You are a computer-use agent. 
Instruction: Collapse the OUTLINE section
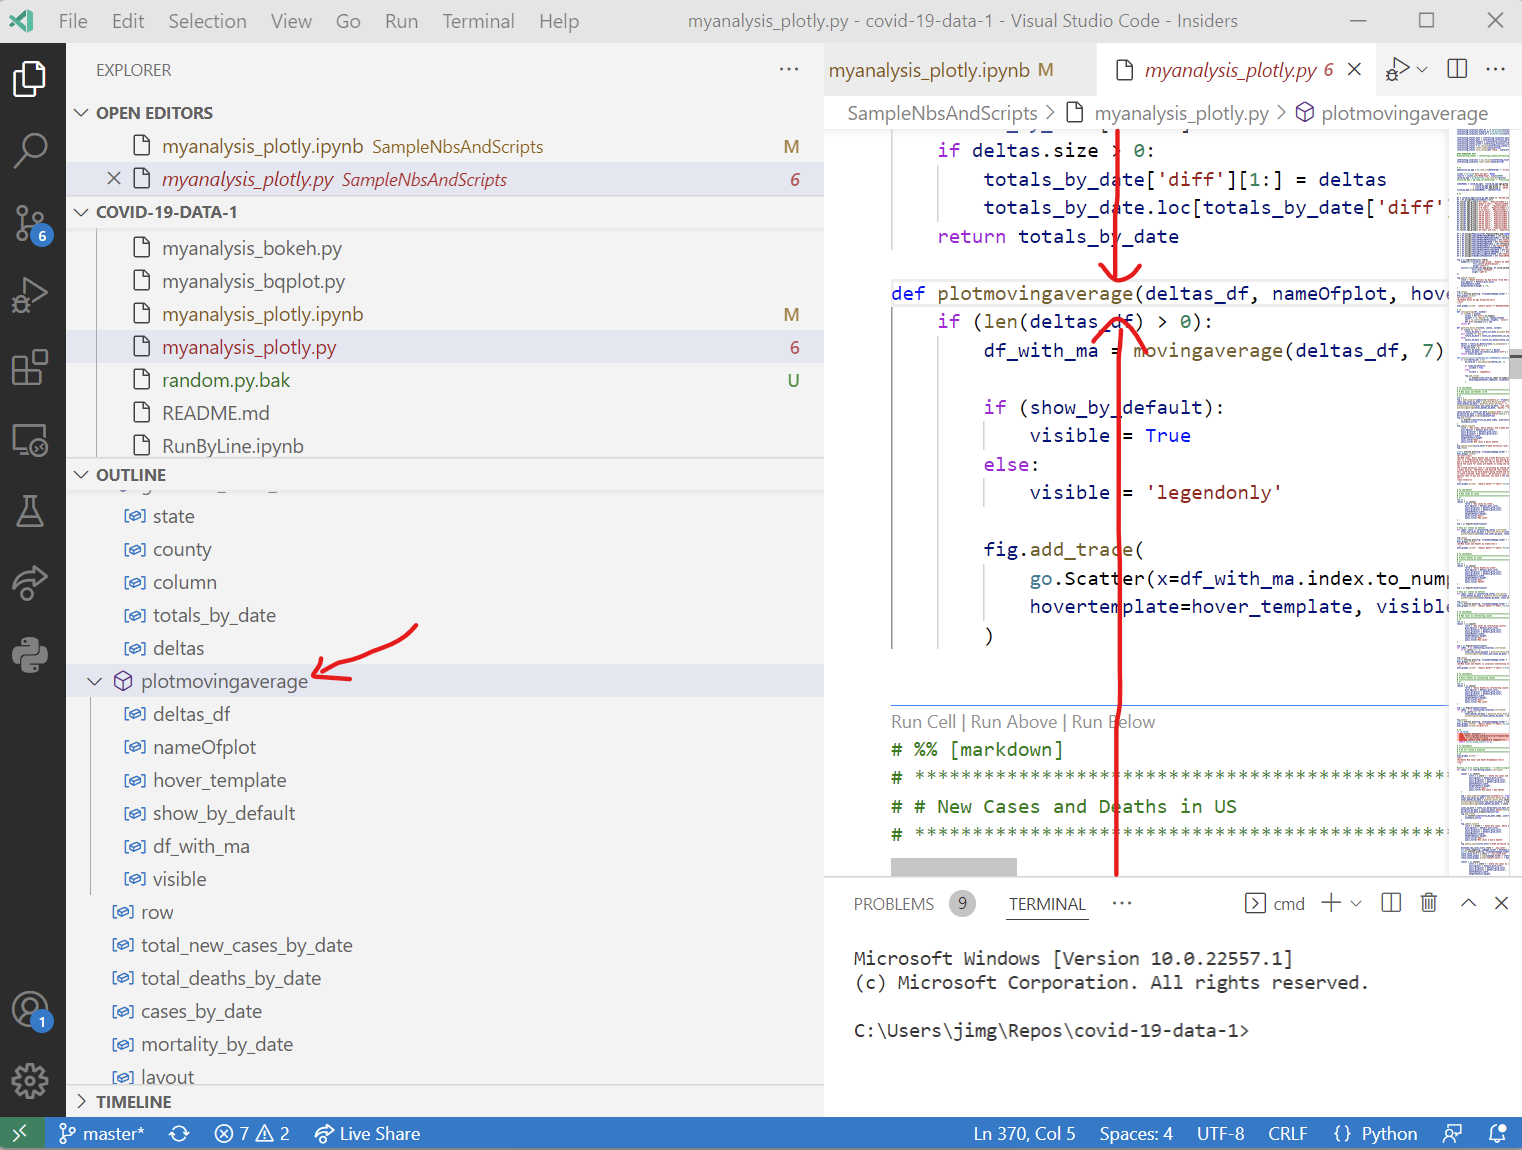pyautogui.click(x=82, y=475)
